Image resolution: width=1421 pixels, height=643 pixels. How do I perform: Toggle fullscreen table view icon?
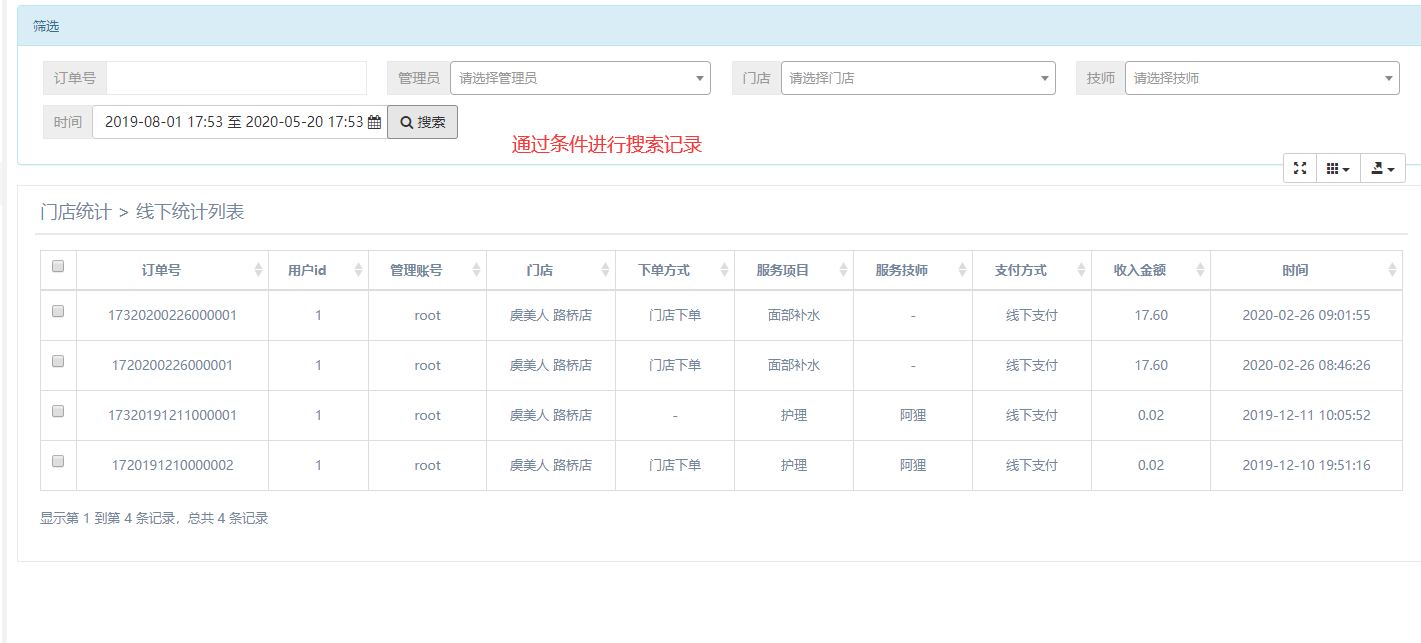(1300, 168)
